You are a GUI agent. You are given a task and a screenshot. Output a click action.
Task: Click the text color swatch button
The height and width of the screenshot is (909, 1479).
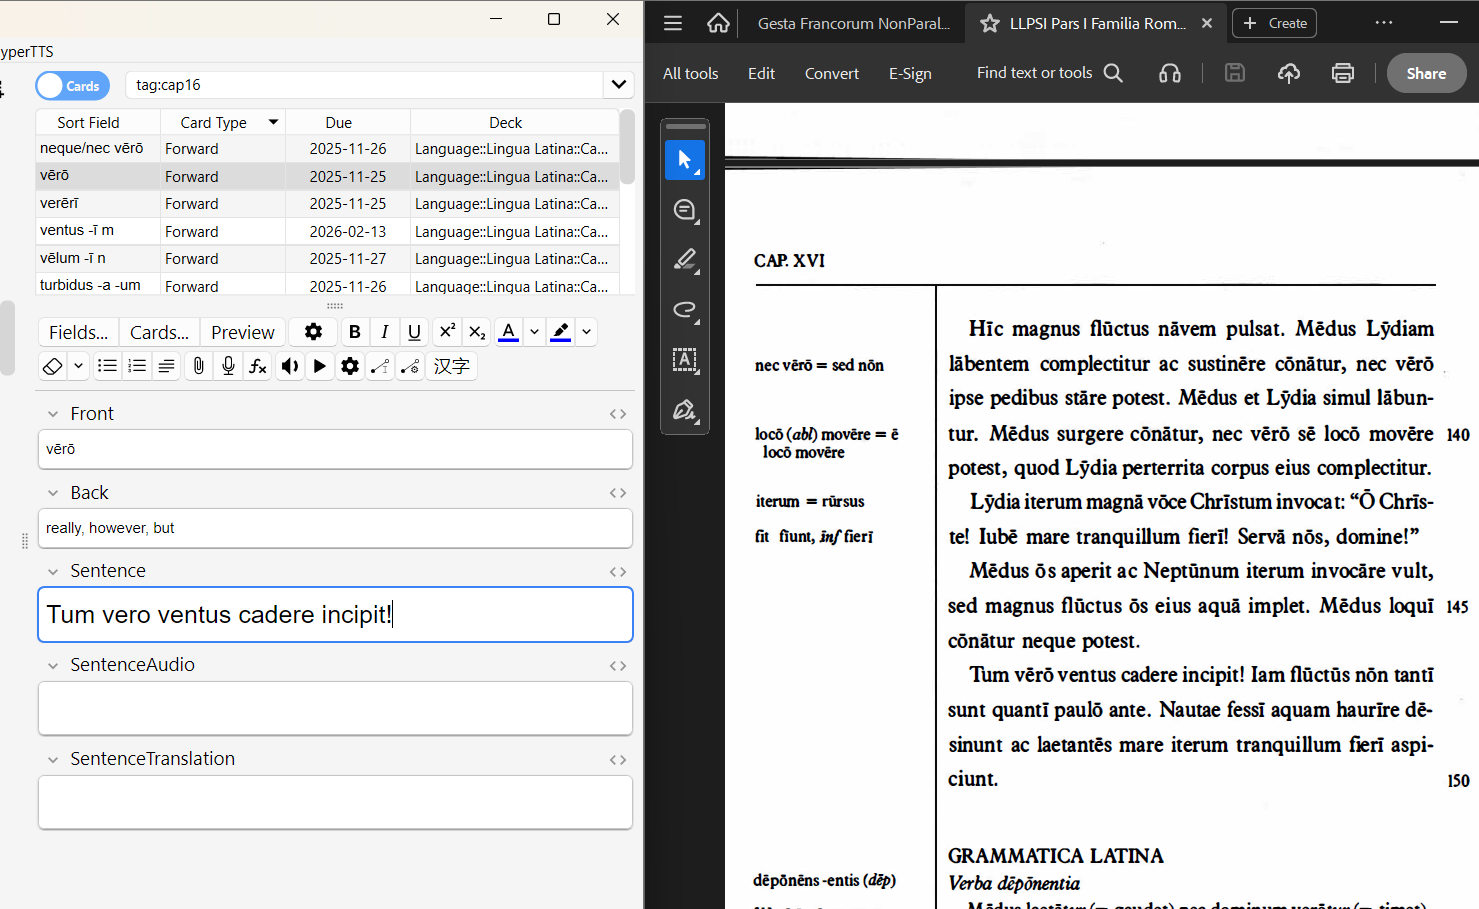click(508, 332)
